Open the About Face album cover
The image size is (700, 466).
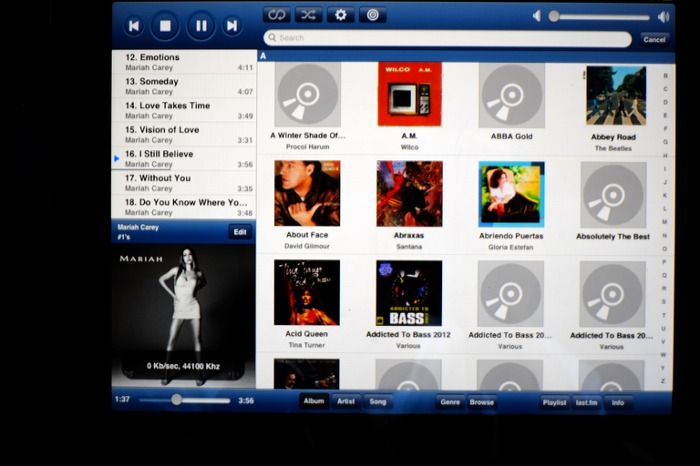[x=307, y=193]
